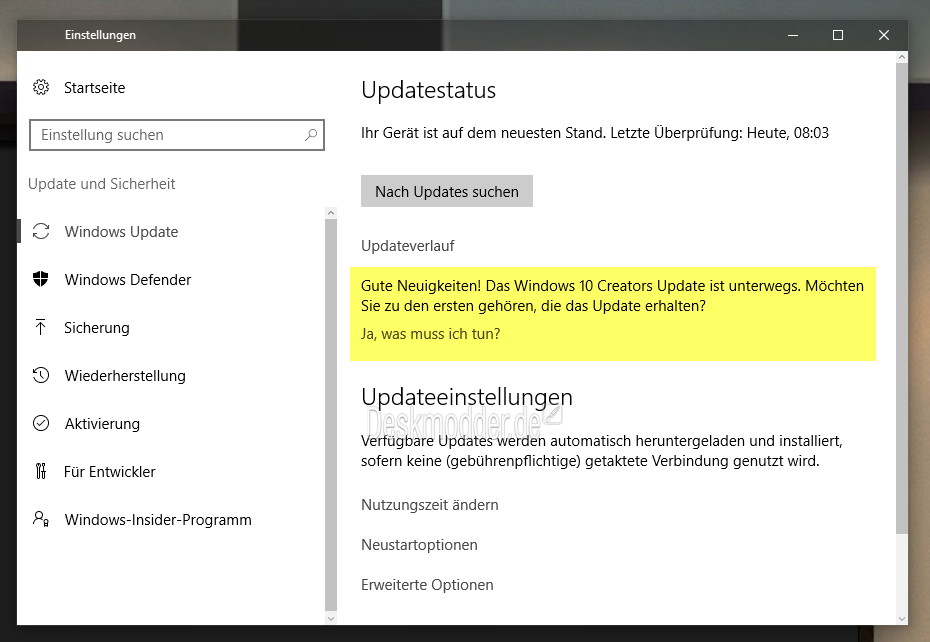This screenshot has height=642, width=930.
Task: Click 'Ja, was muss ich tun?' link
Action: pyautogui.click(x=430, y=334)
